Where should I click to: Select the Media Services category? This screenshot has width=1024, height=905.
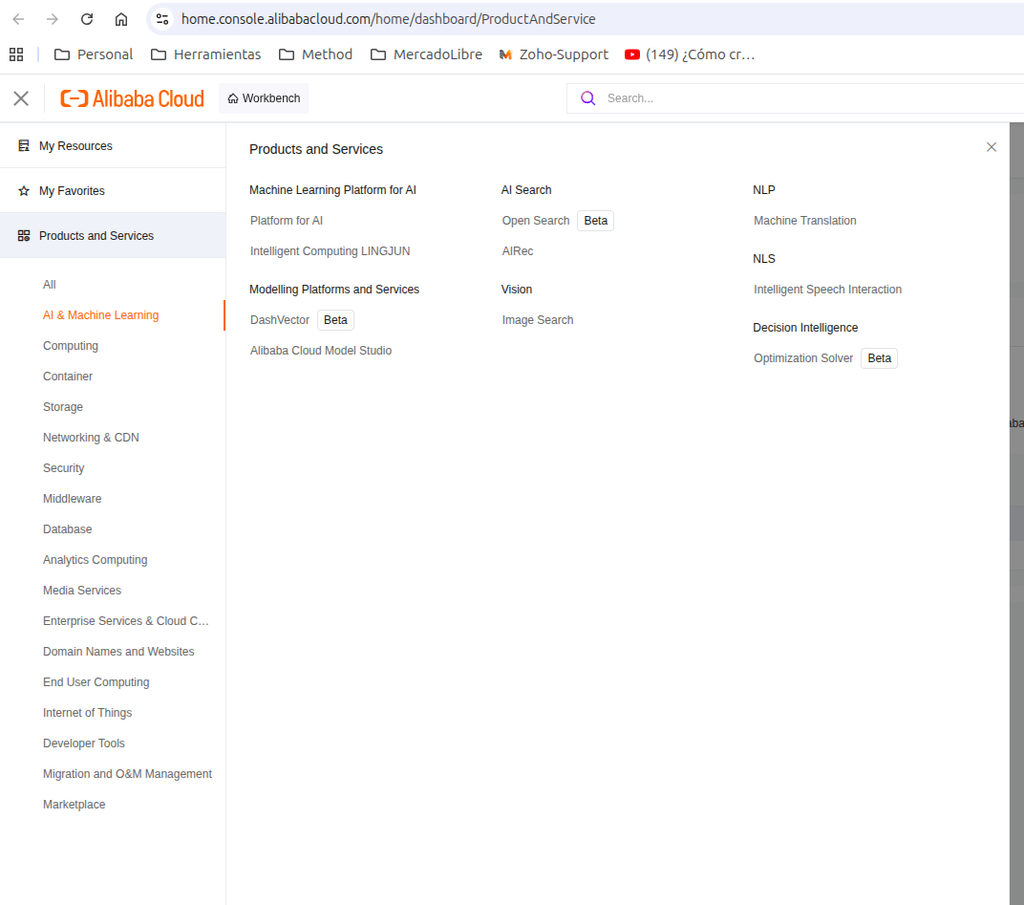tap(82, 590)
